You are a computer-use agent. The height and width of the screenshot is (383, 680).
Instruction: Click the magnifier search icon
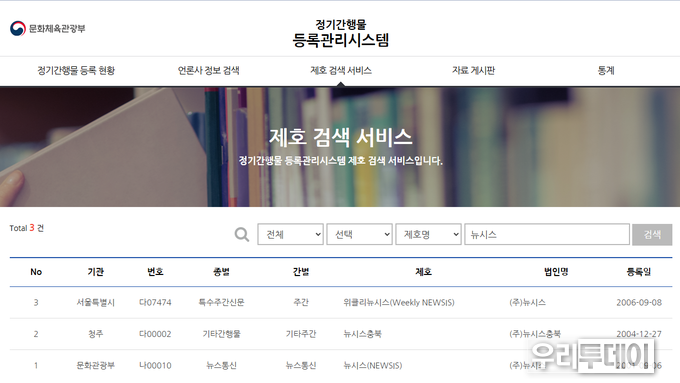(x=242, y=235)
